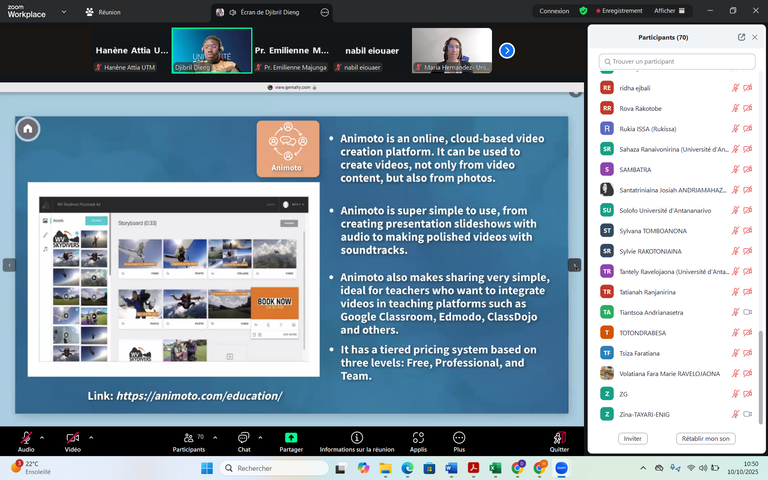This screenshot has width=768, height=480.
Task: Click the Trouver un participant search field
Action: (x=677, y=62)
